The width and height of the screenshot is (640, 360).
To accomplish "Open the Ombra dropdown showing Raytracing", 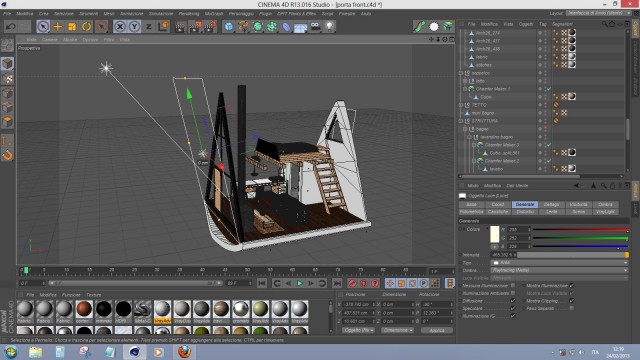I will 559,270.
